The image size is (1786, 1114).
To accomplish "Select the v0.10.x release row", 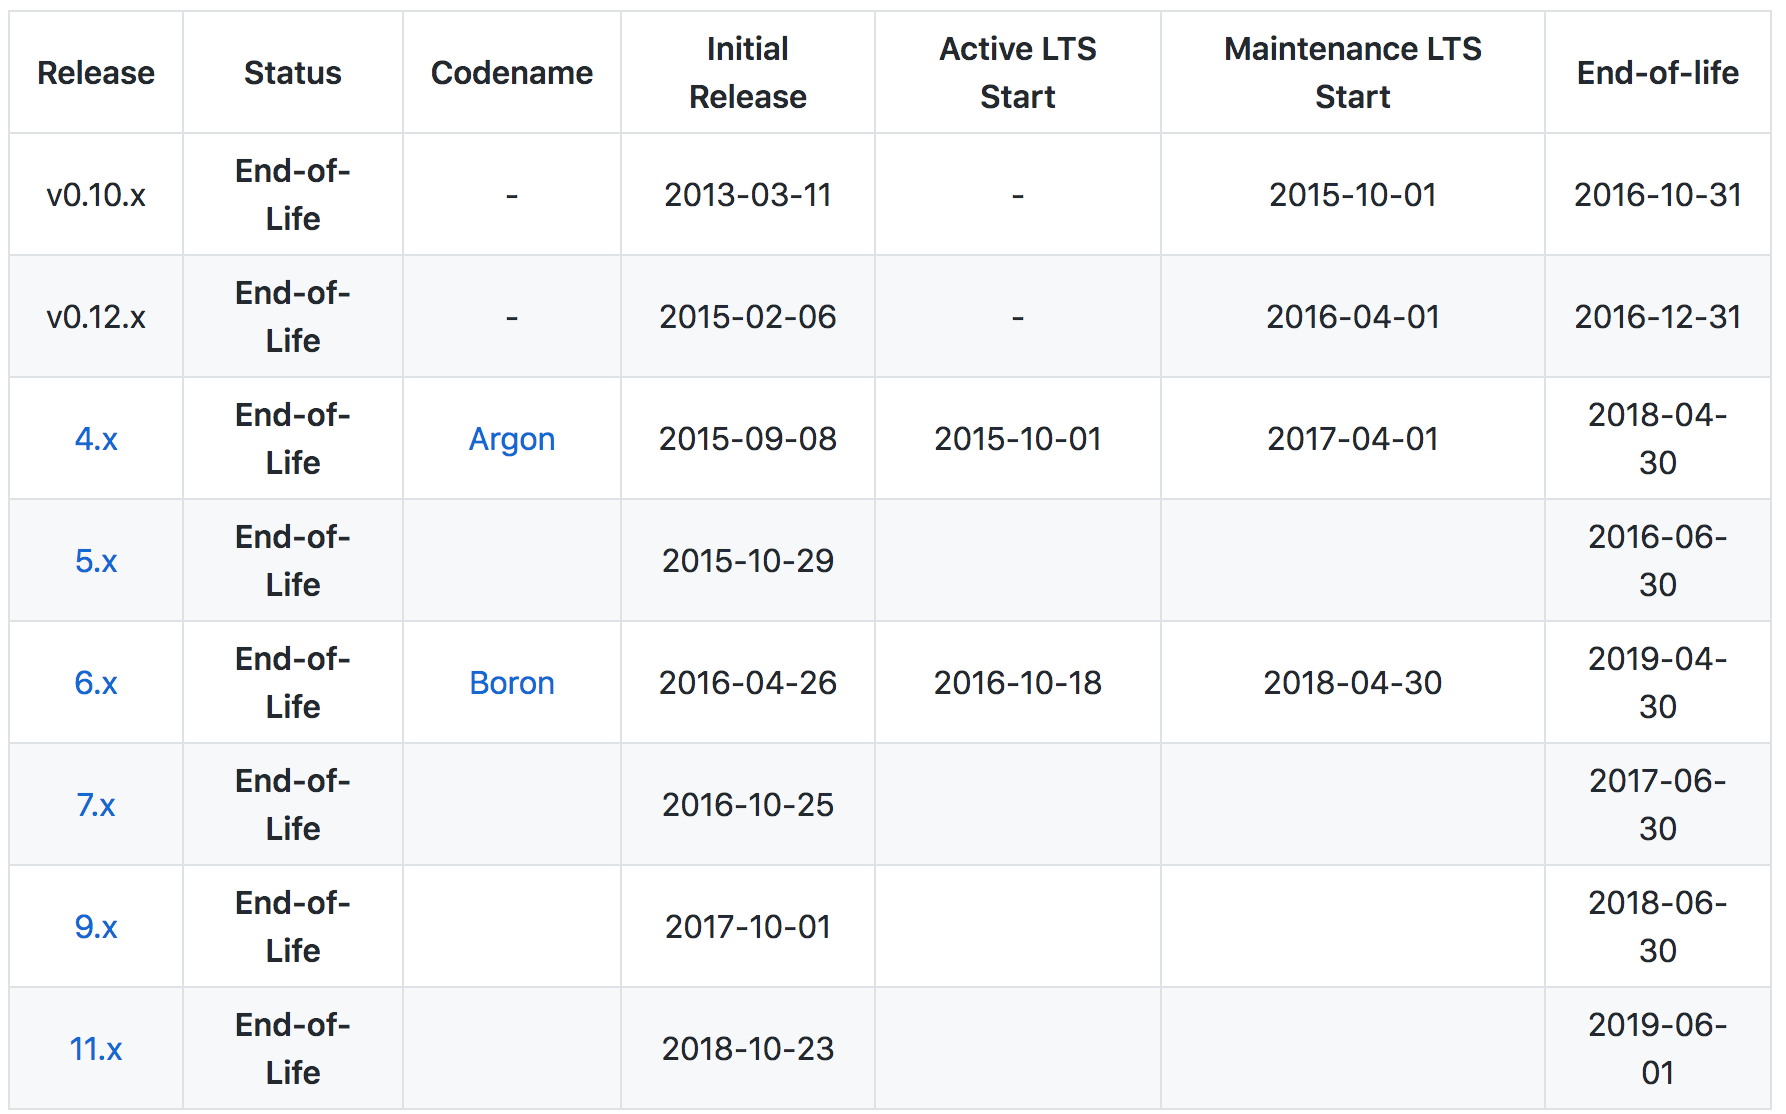I will click(x=96, y=194).
